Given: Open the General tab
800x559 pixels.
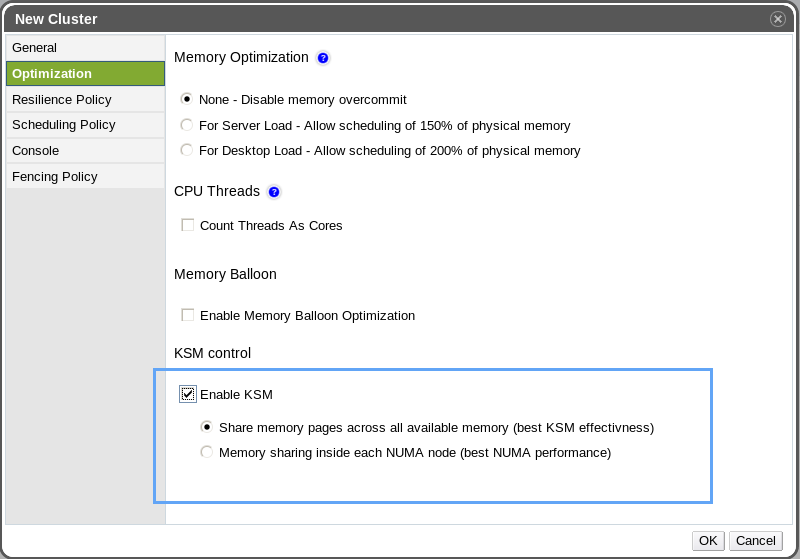Looking at the screenshot, I should click(85, 48).
